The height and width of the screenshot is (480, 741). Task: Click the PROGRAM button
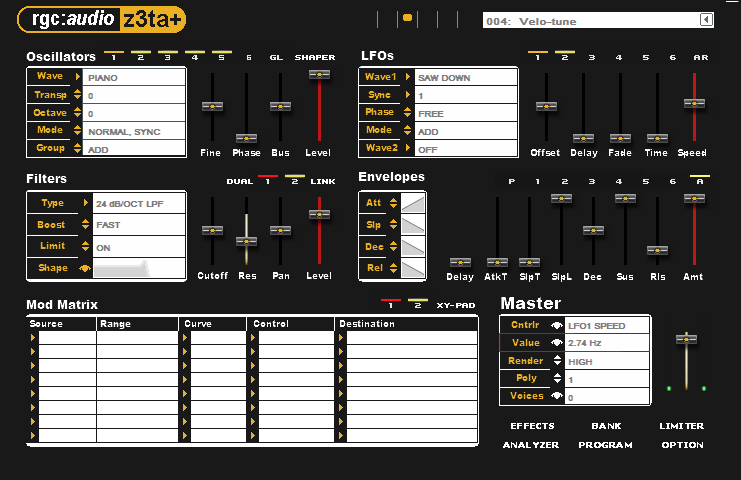[605, 445]
